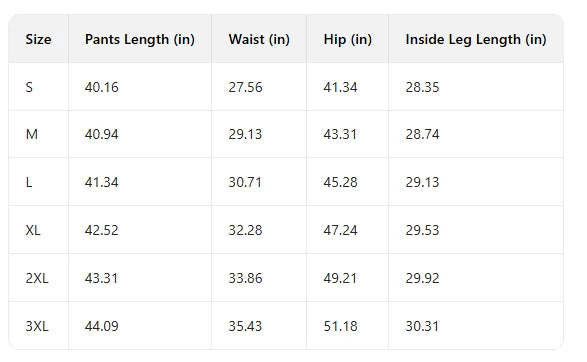Select the 3XL size row label
Screen dimensions: 587x362
(37, 326)
